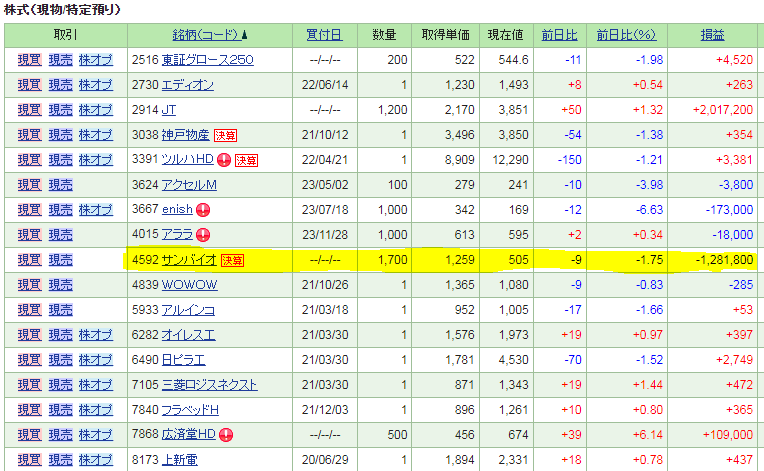Click 現売 for JT row
This screenshot has height=471, width=764.
(60, 110)
